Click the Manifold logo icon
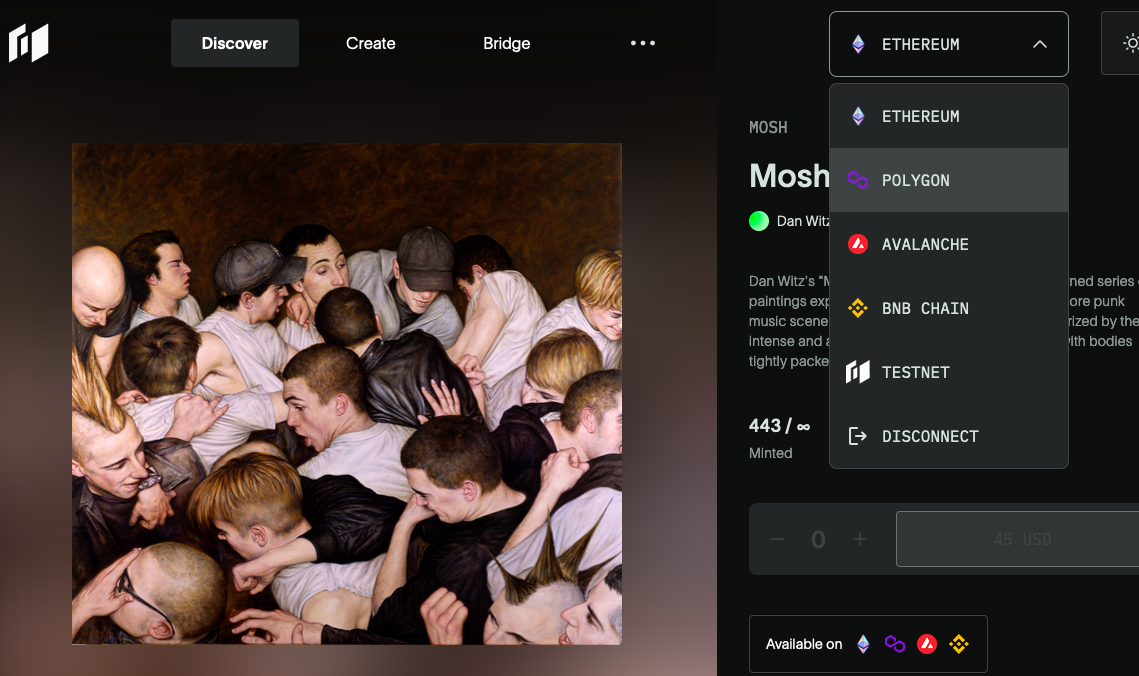1139x676 pixels. 28,43
